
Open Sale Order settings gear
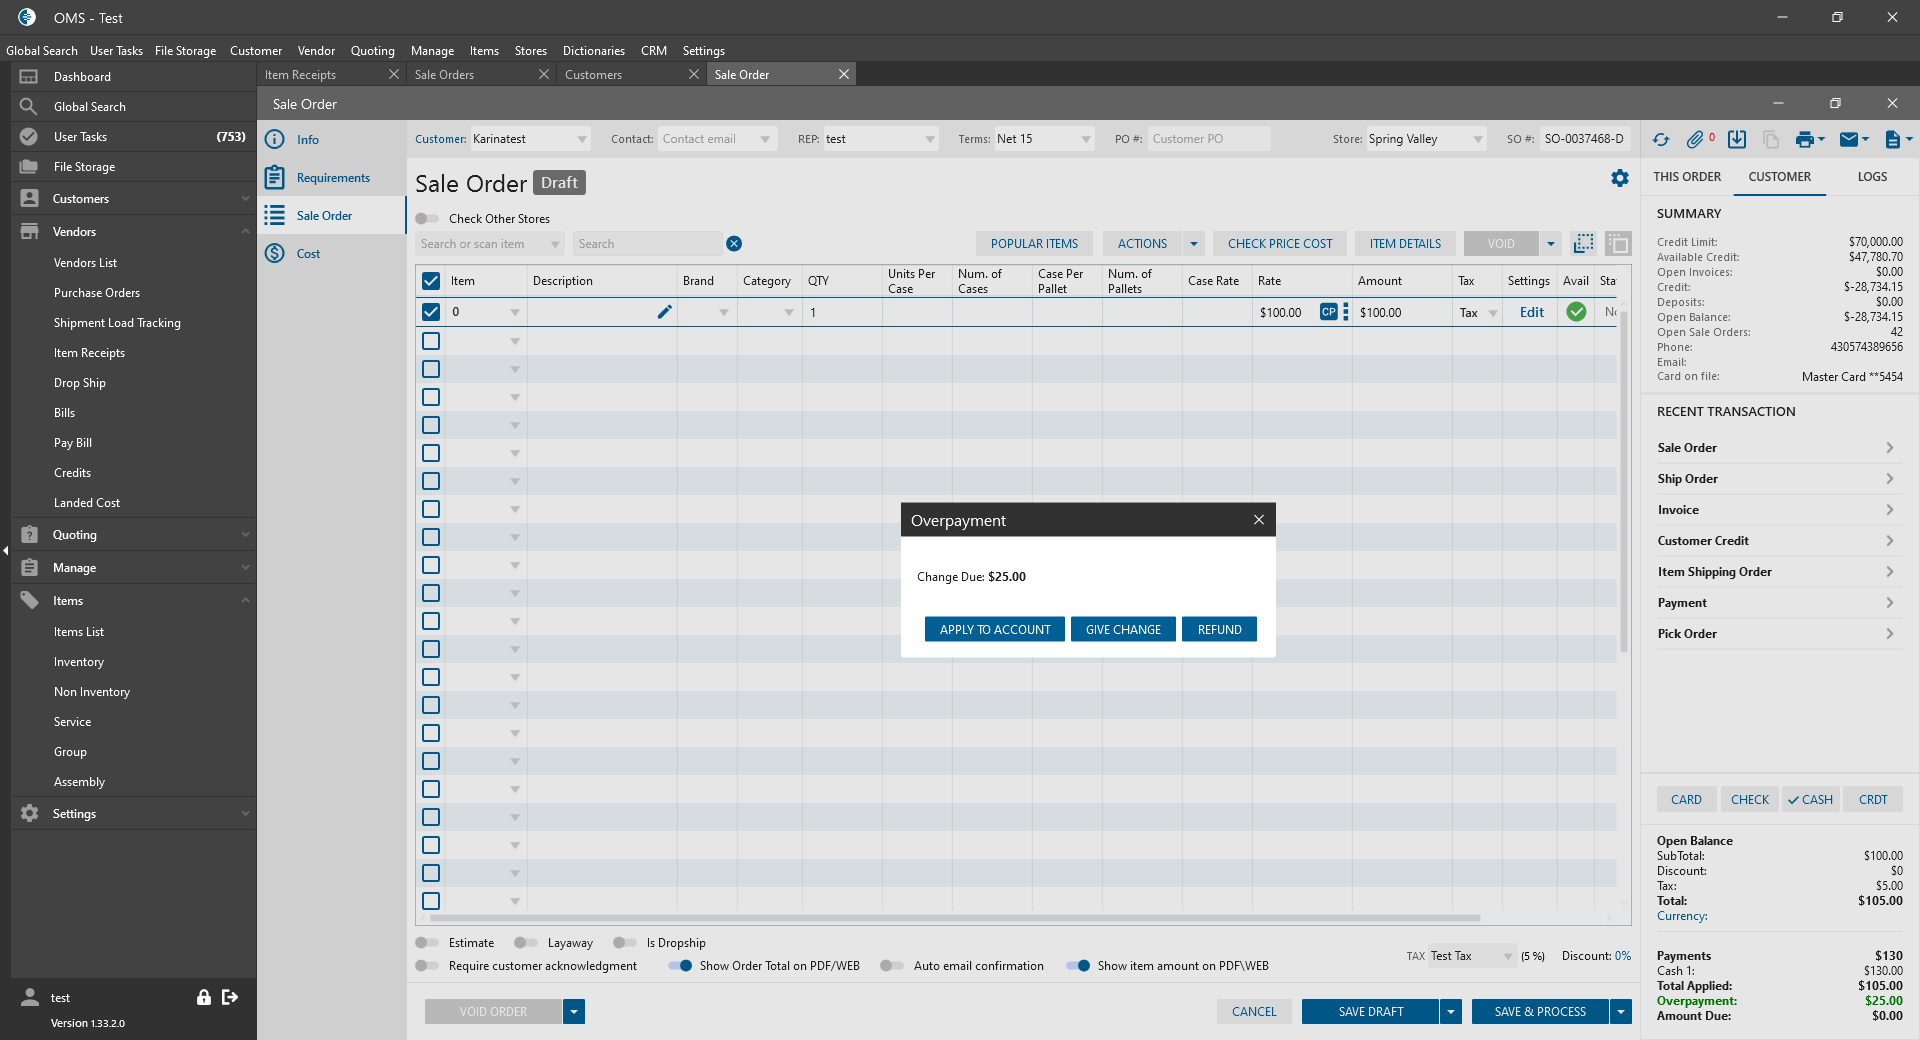pyautogui.click(x=1620, y=178)
